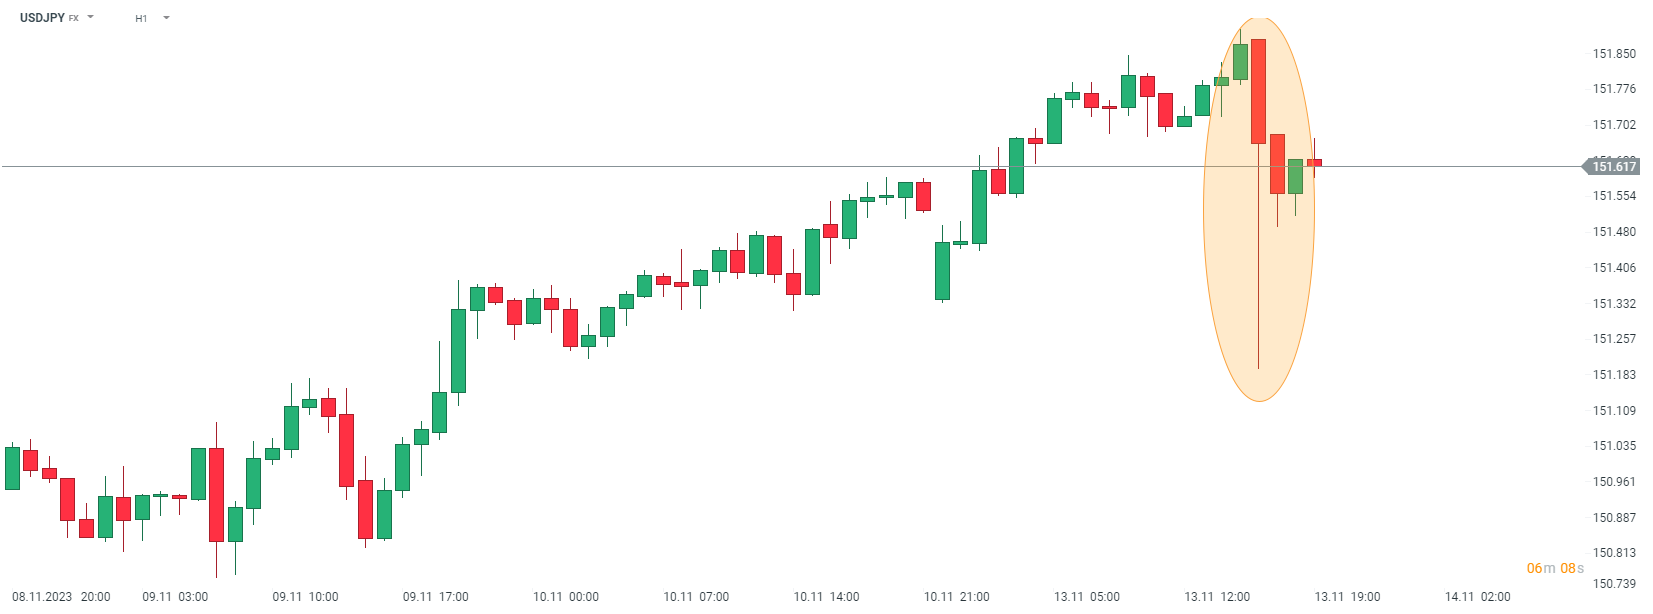Click the current price tag 151.617
The height and width of the screenshot is (614, 1653).
[x=1613, y=167]
